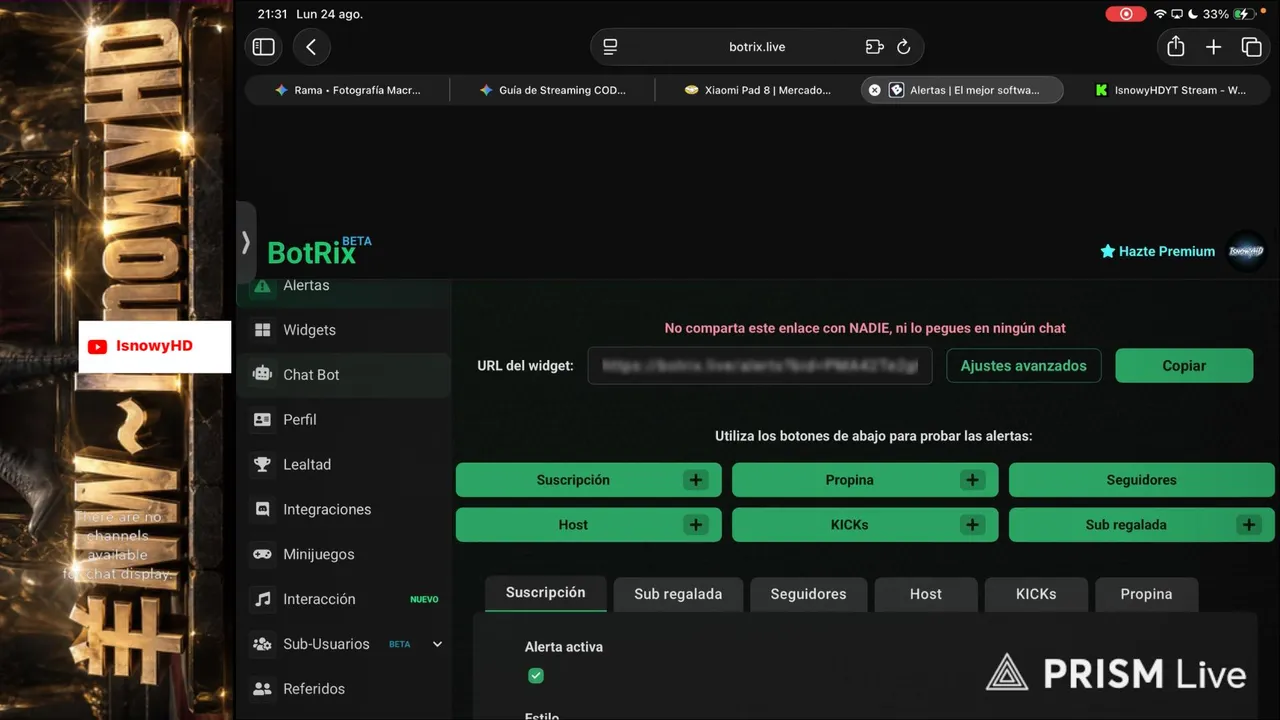Image resolution: width=1280 pixels, height=720 pixels.
Task: Click the plus on Sub regalada test button
Action: (1248, 525)
